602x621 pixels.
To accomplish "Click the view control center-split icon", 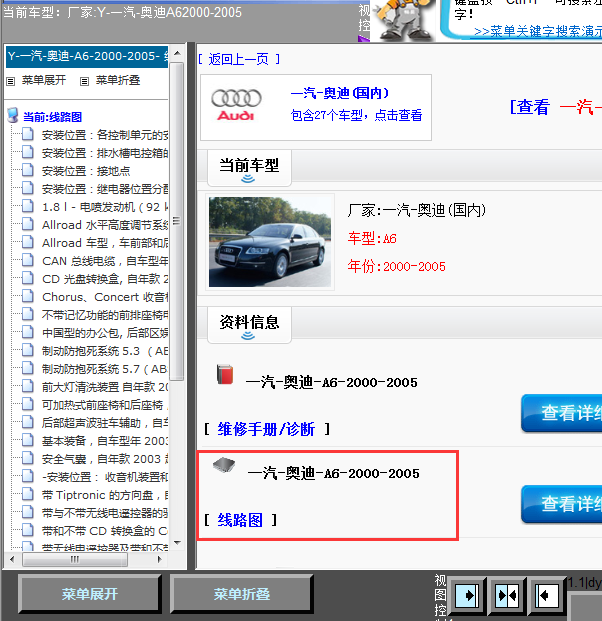I will (507, 595).
